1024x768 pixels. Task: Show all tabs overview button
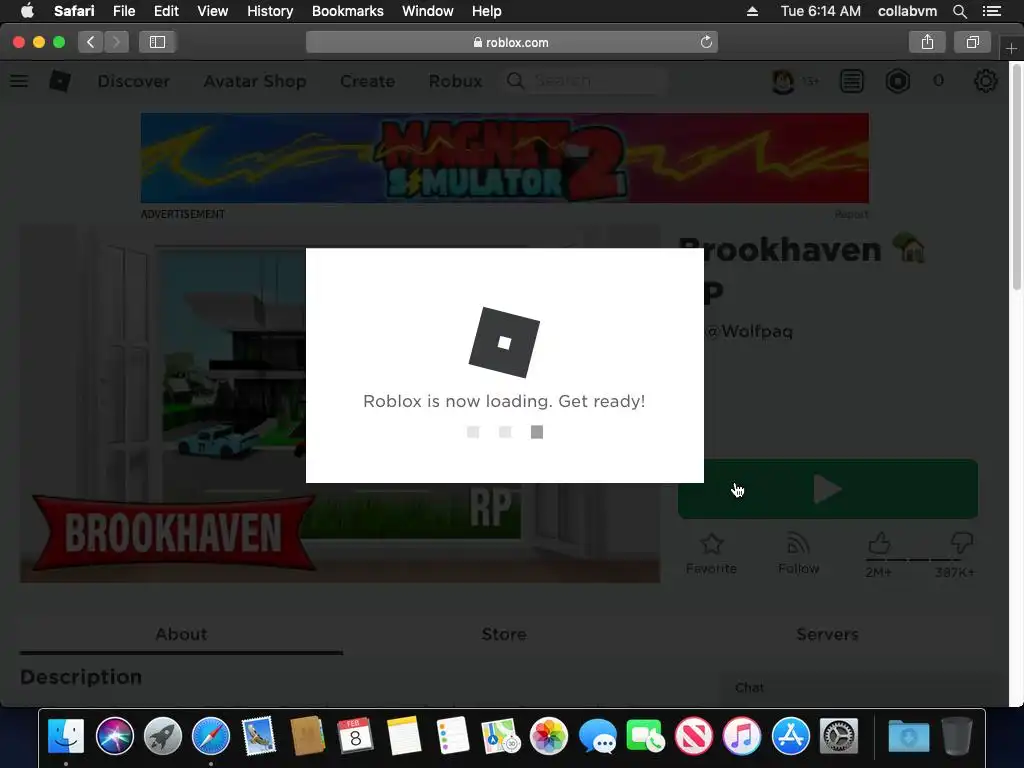(972, 42)
